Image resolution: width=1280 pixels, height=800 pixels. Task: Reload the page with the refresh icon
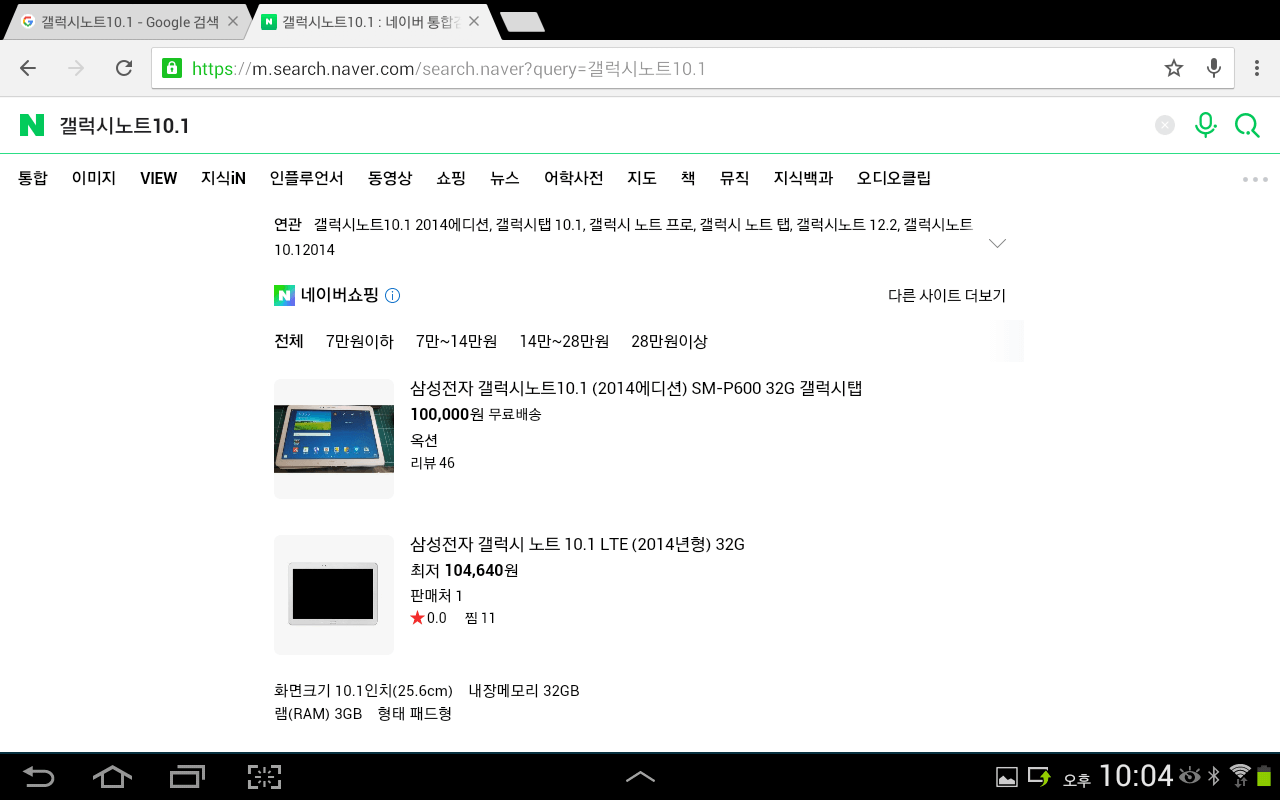(123, 68)
